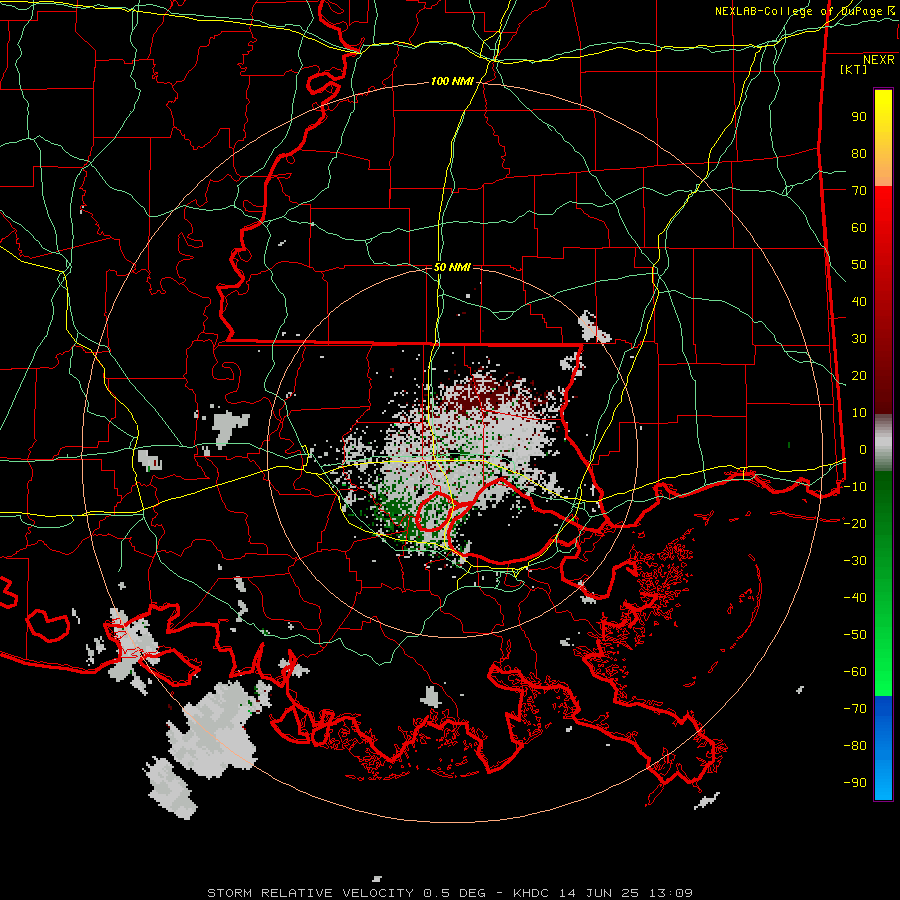Click the 50 NMI range ring label
Image resolution: width=900 pixels, height=900 pixels.
coord(452,267)
